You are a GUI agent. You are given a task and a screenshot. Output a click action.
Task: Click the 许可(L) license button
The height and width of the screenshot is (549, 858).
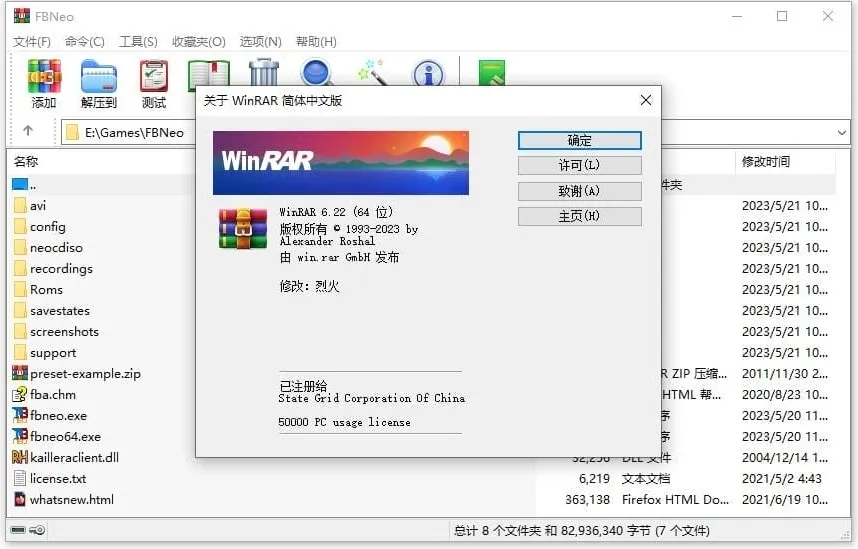click(579, 165)
